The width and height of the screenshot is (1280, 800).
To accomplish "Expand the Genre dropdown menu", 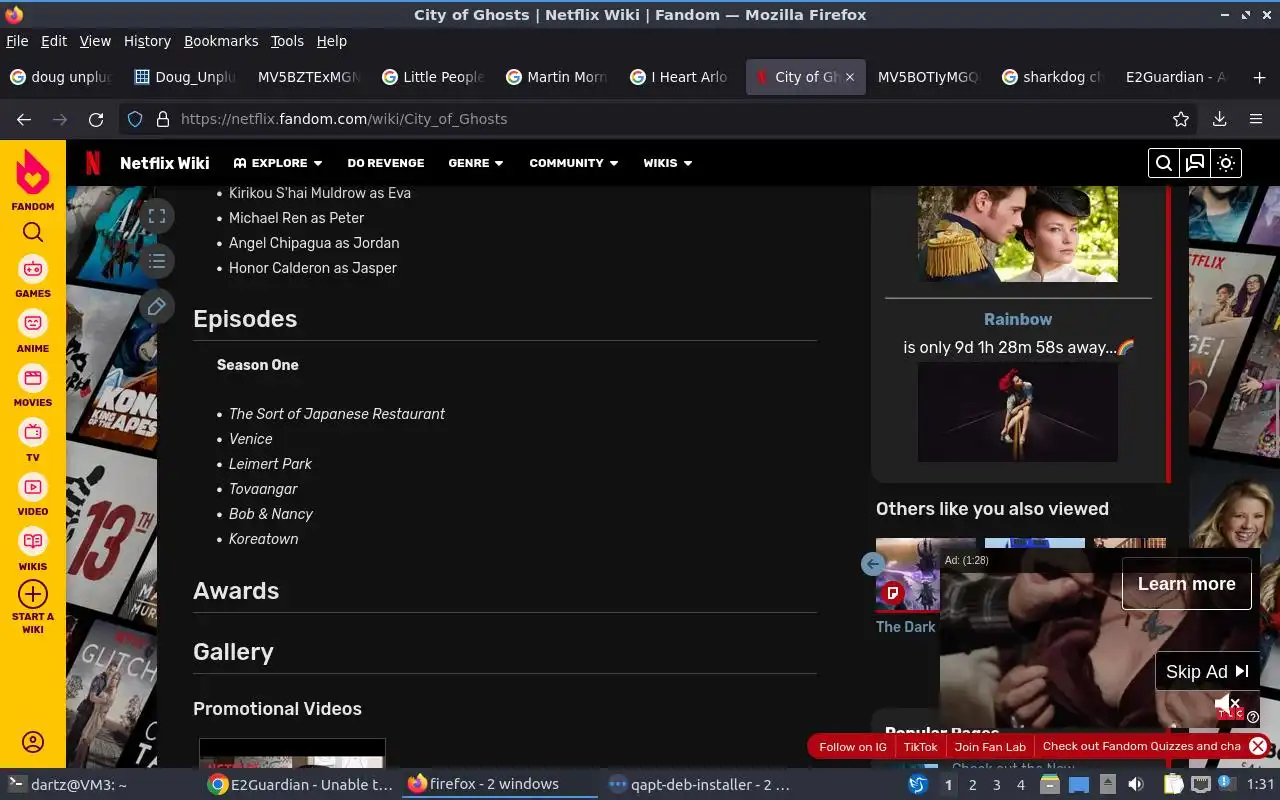I will 476,163.
